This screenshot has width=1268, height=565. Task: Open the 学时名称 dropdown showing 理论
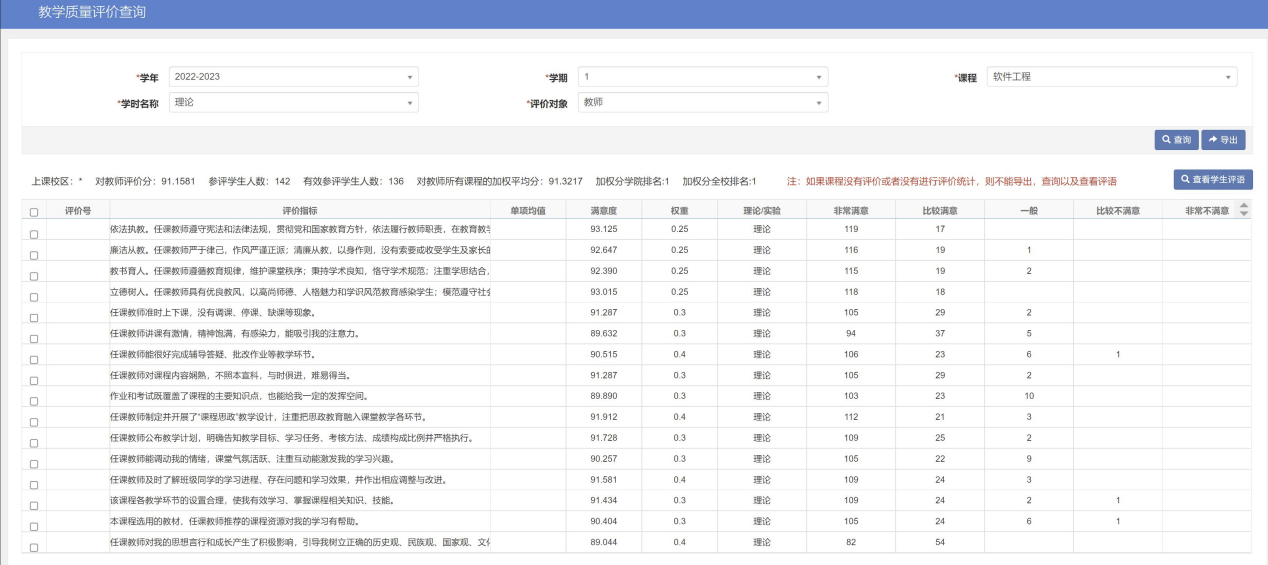click(x=293, y=102)
